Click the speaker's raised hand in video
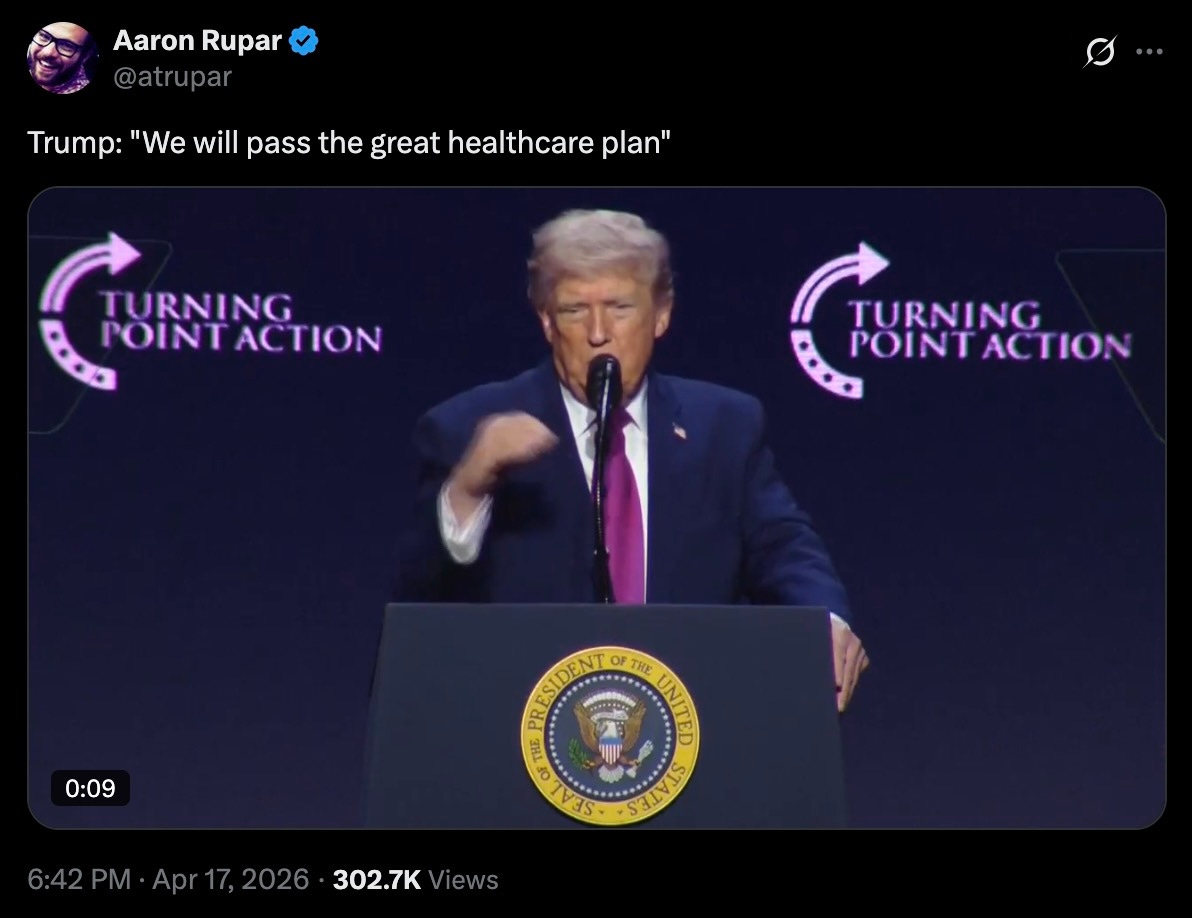 499,452
